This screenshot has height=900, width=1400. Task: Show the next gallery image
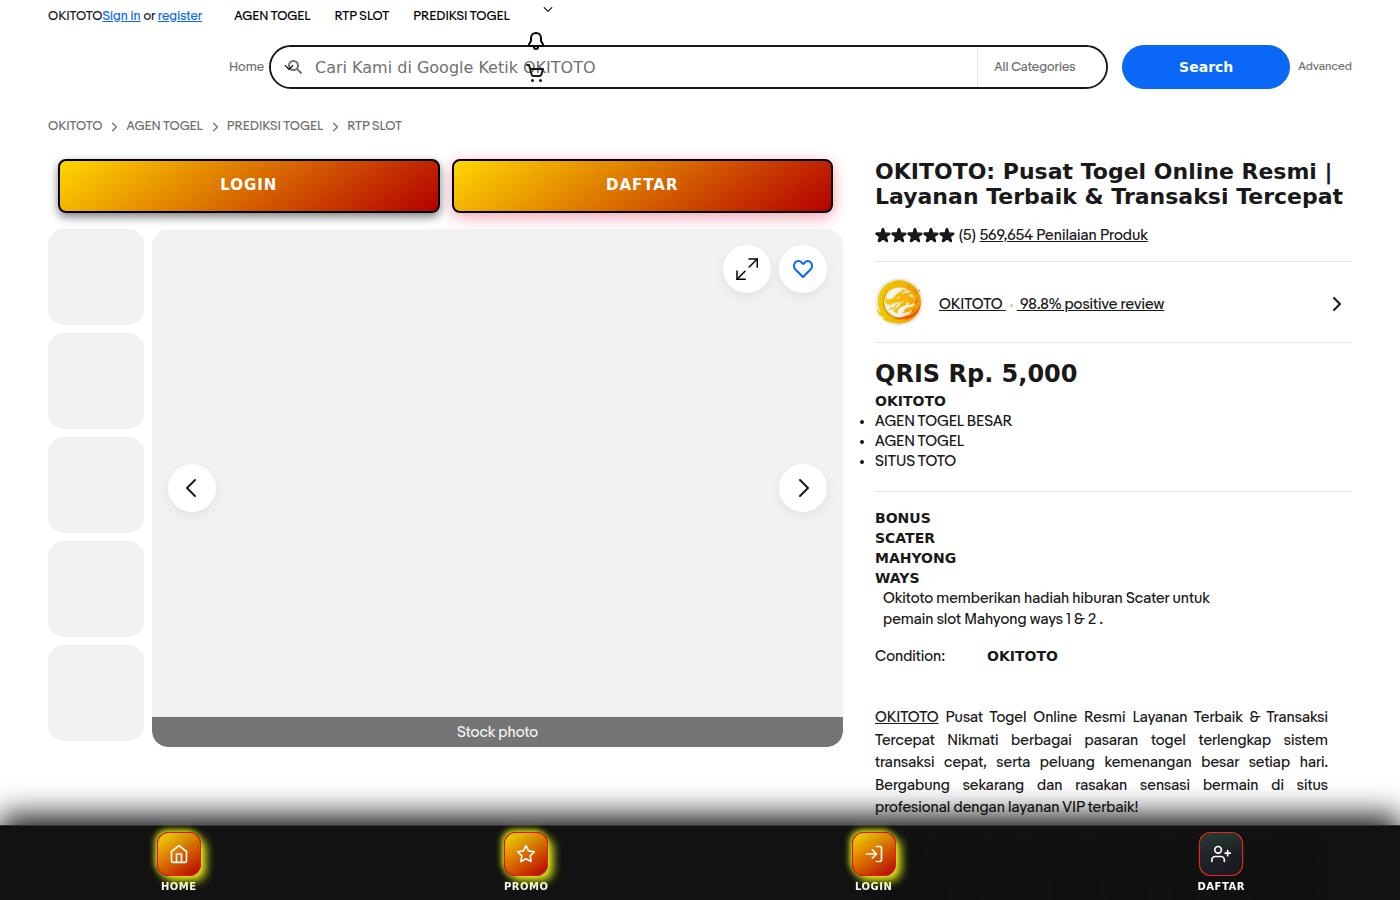(x=803, y=488)
